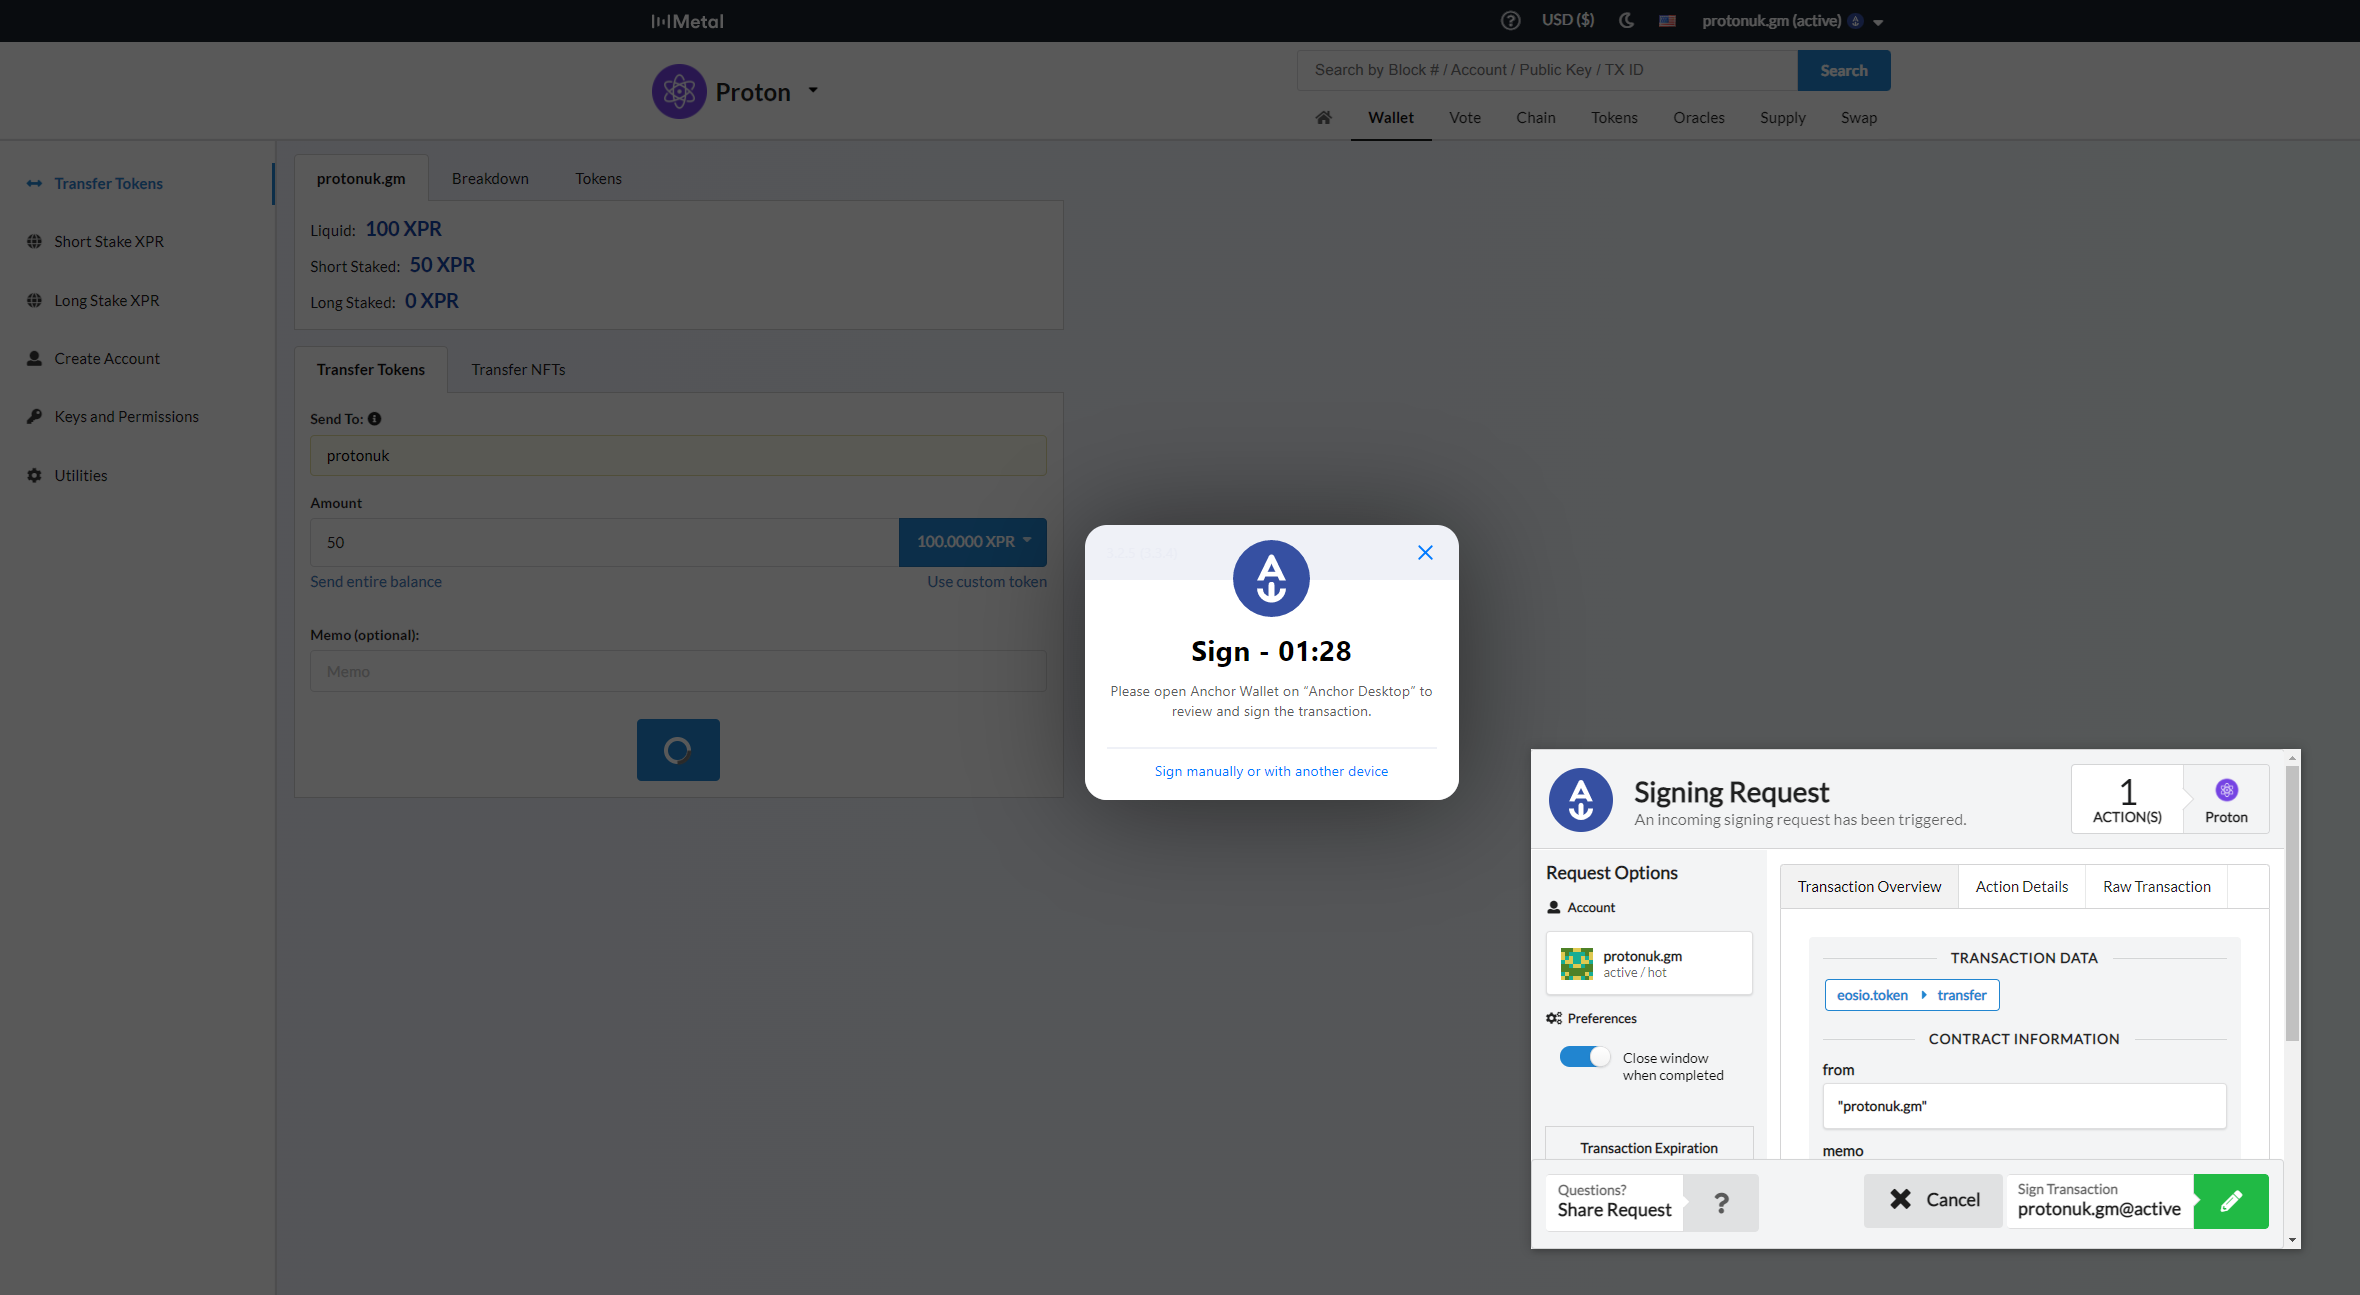Click the Create Account person icon
Viewport: 2360px width, 1295px height.
point(34,359)
